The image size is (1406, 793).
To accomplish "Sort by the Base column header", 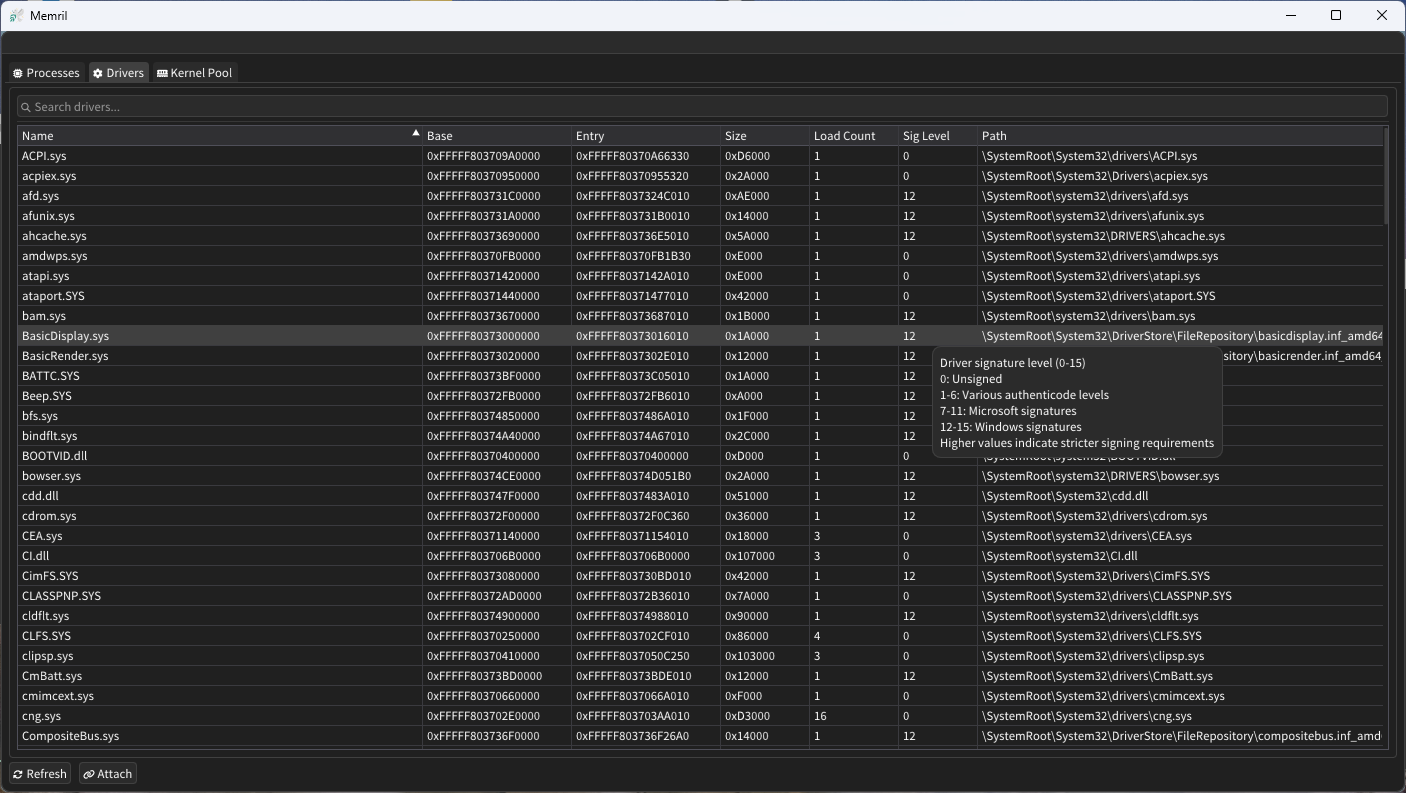I will click(x=497, y=136).
